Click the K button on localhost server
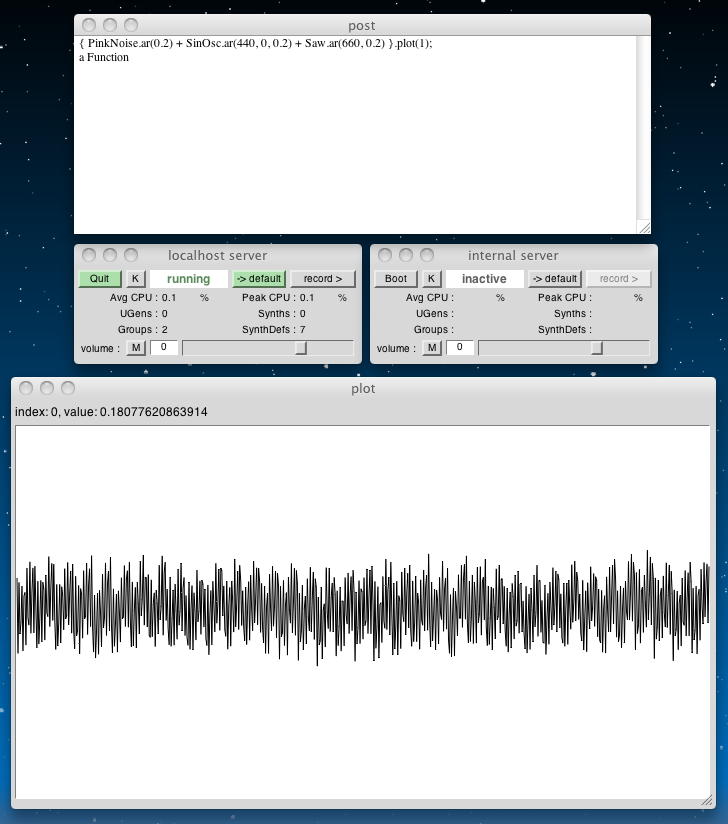Viewport: 728px width, 824px height. coord(136,279)
